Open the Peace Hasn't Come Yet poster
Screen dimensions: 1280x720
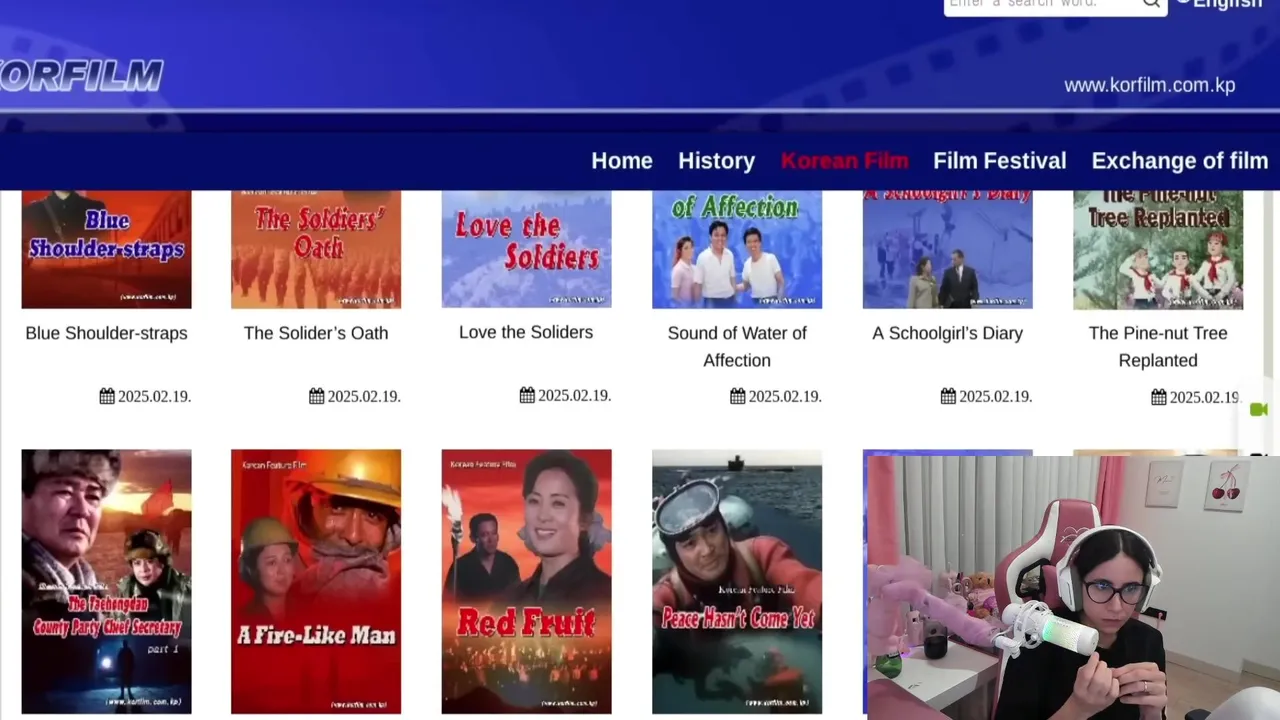pyautogui.click(x=737, y=582)
